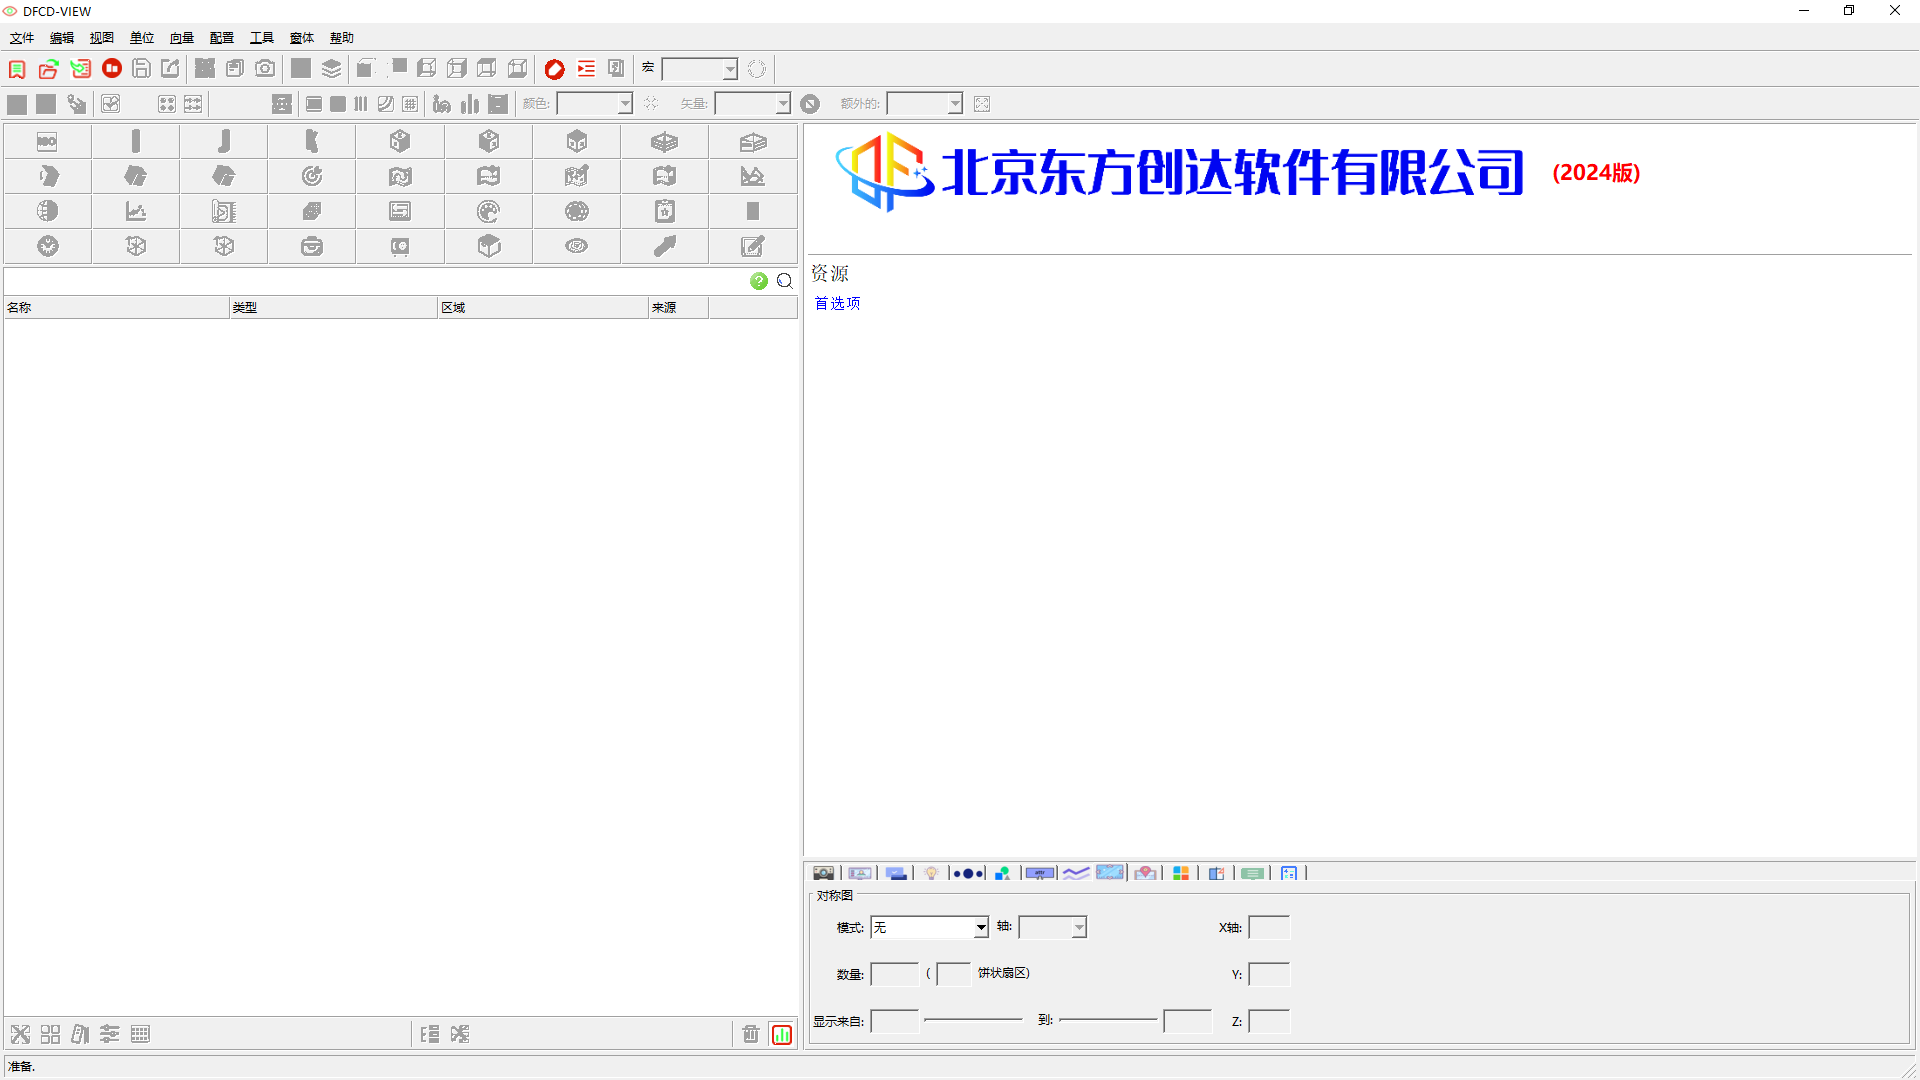Open the 编辑 menu

62,38
